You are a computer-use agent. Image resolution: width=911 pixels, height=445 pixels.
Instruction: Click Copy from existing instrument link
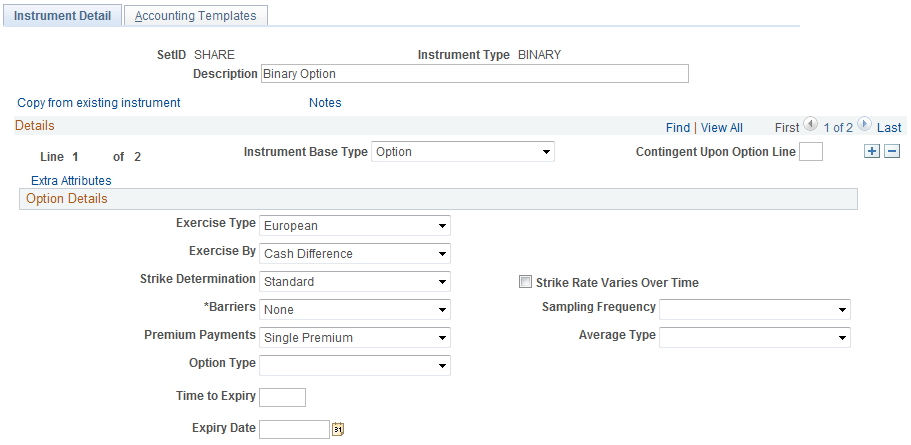click(x=99, y=102)
